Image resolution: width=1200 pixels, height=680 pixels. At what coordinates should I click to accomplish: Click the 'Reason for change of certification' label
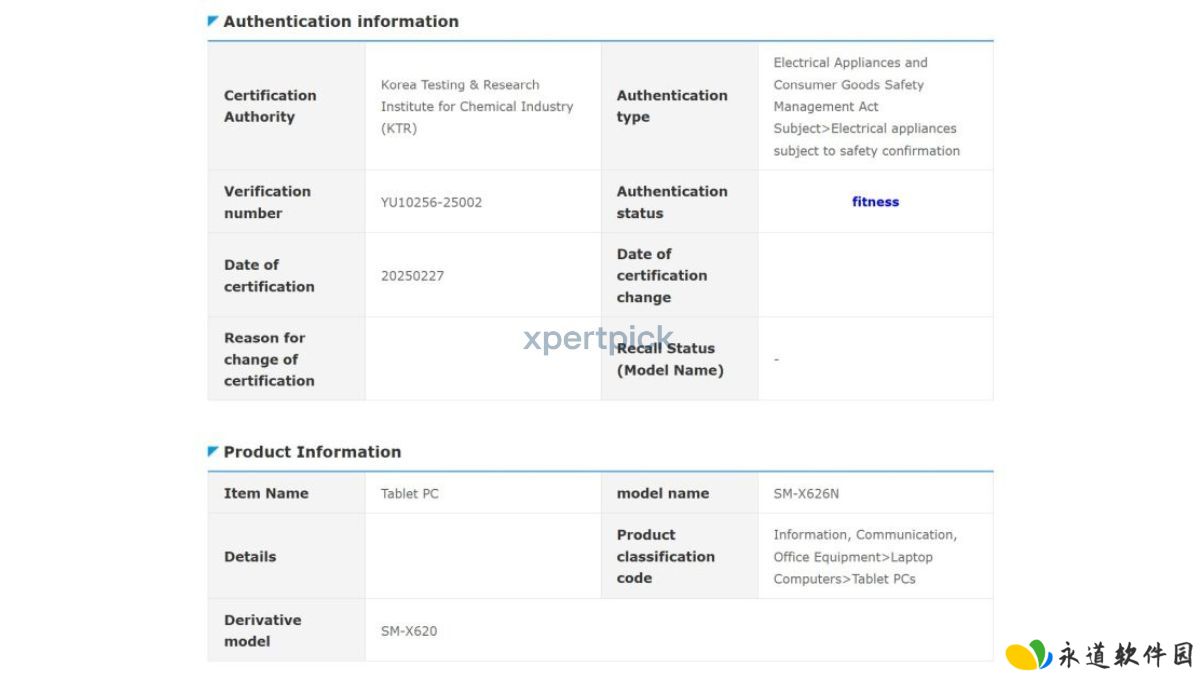pyautogui.click(x=269, y=359)
